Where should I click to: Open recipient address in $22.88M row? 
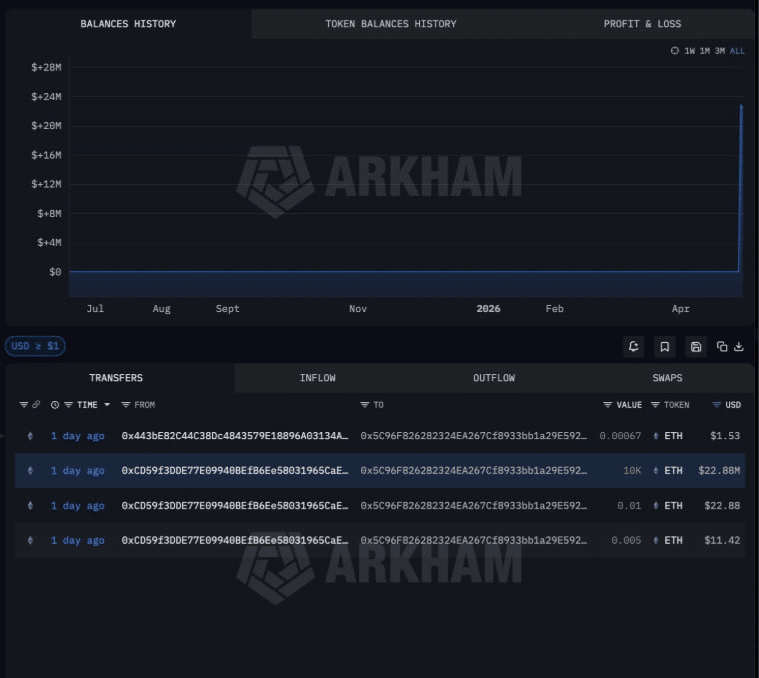[473, 471]
